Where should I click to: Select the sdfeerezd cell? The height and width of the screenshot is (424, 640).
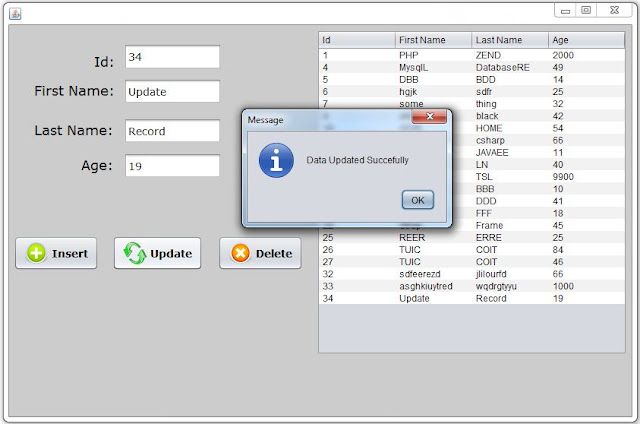(x=433, y=274)
